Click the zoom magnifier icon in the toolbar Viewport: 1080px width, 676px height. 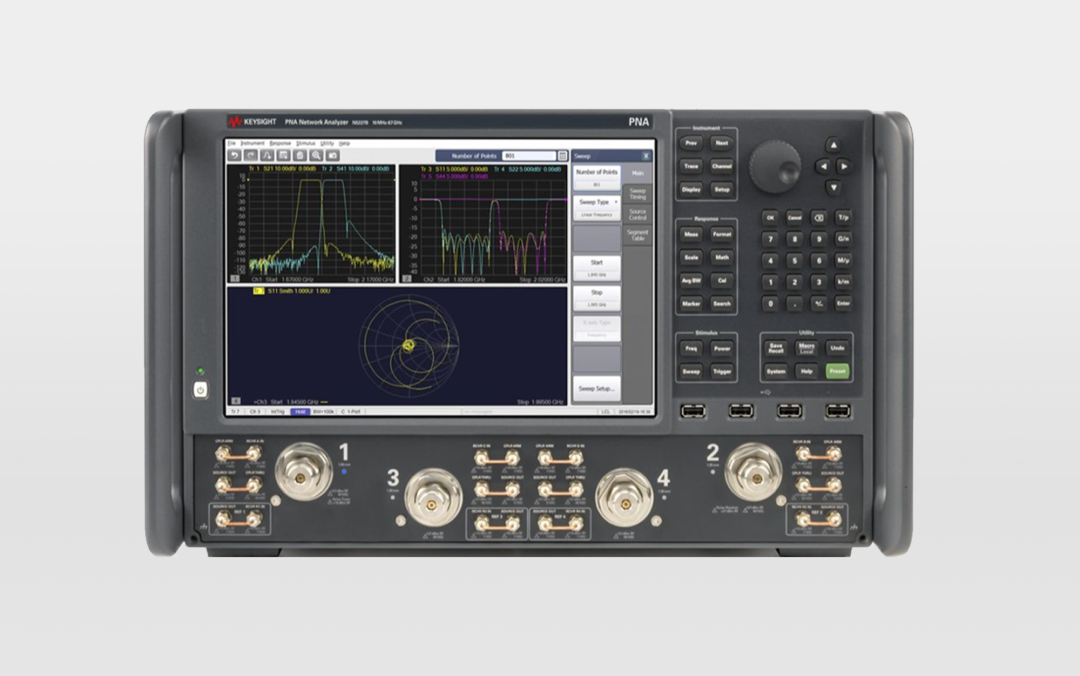pos(316,156)
